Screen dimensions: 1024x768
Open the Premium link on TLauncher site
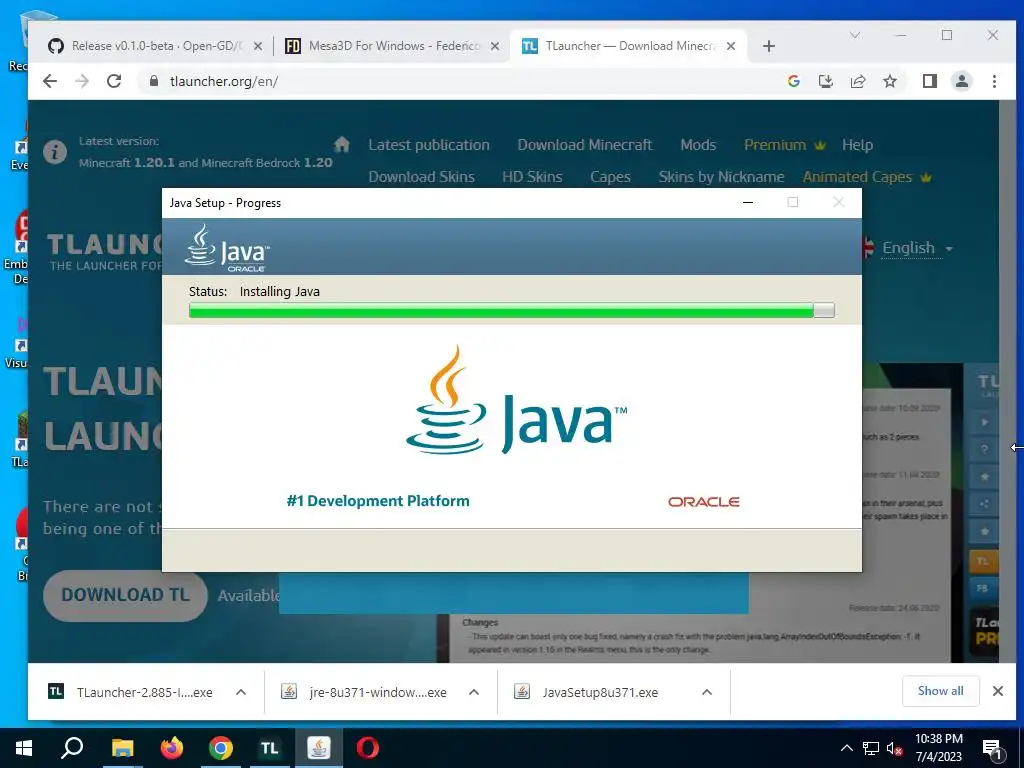coord(784,145)
